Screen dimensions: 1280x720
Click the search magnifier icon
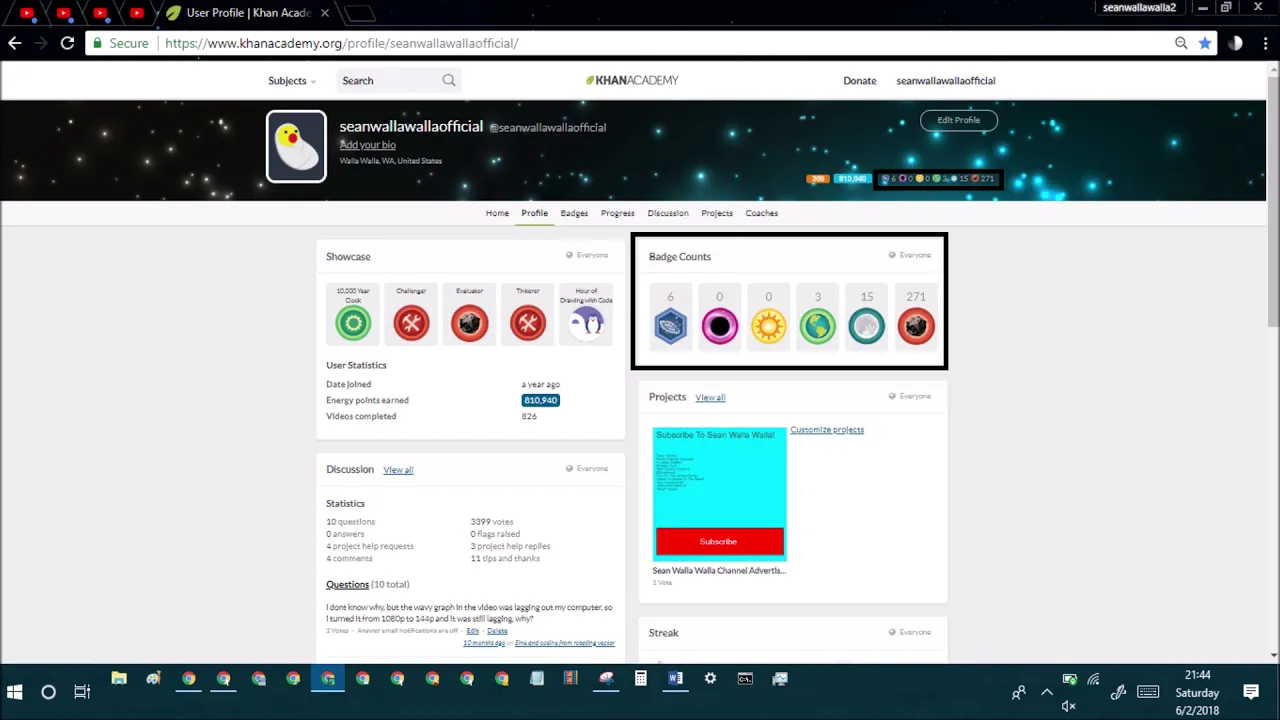pos(449,80)
